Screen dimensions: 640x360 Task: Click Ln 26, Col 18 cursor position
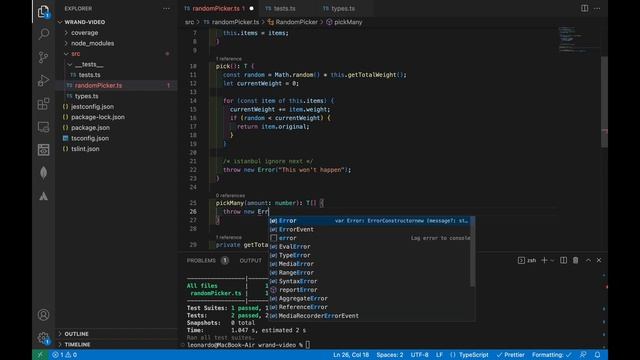(351, 355)
